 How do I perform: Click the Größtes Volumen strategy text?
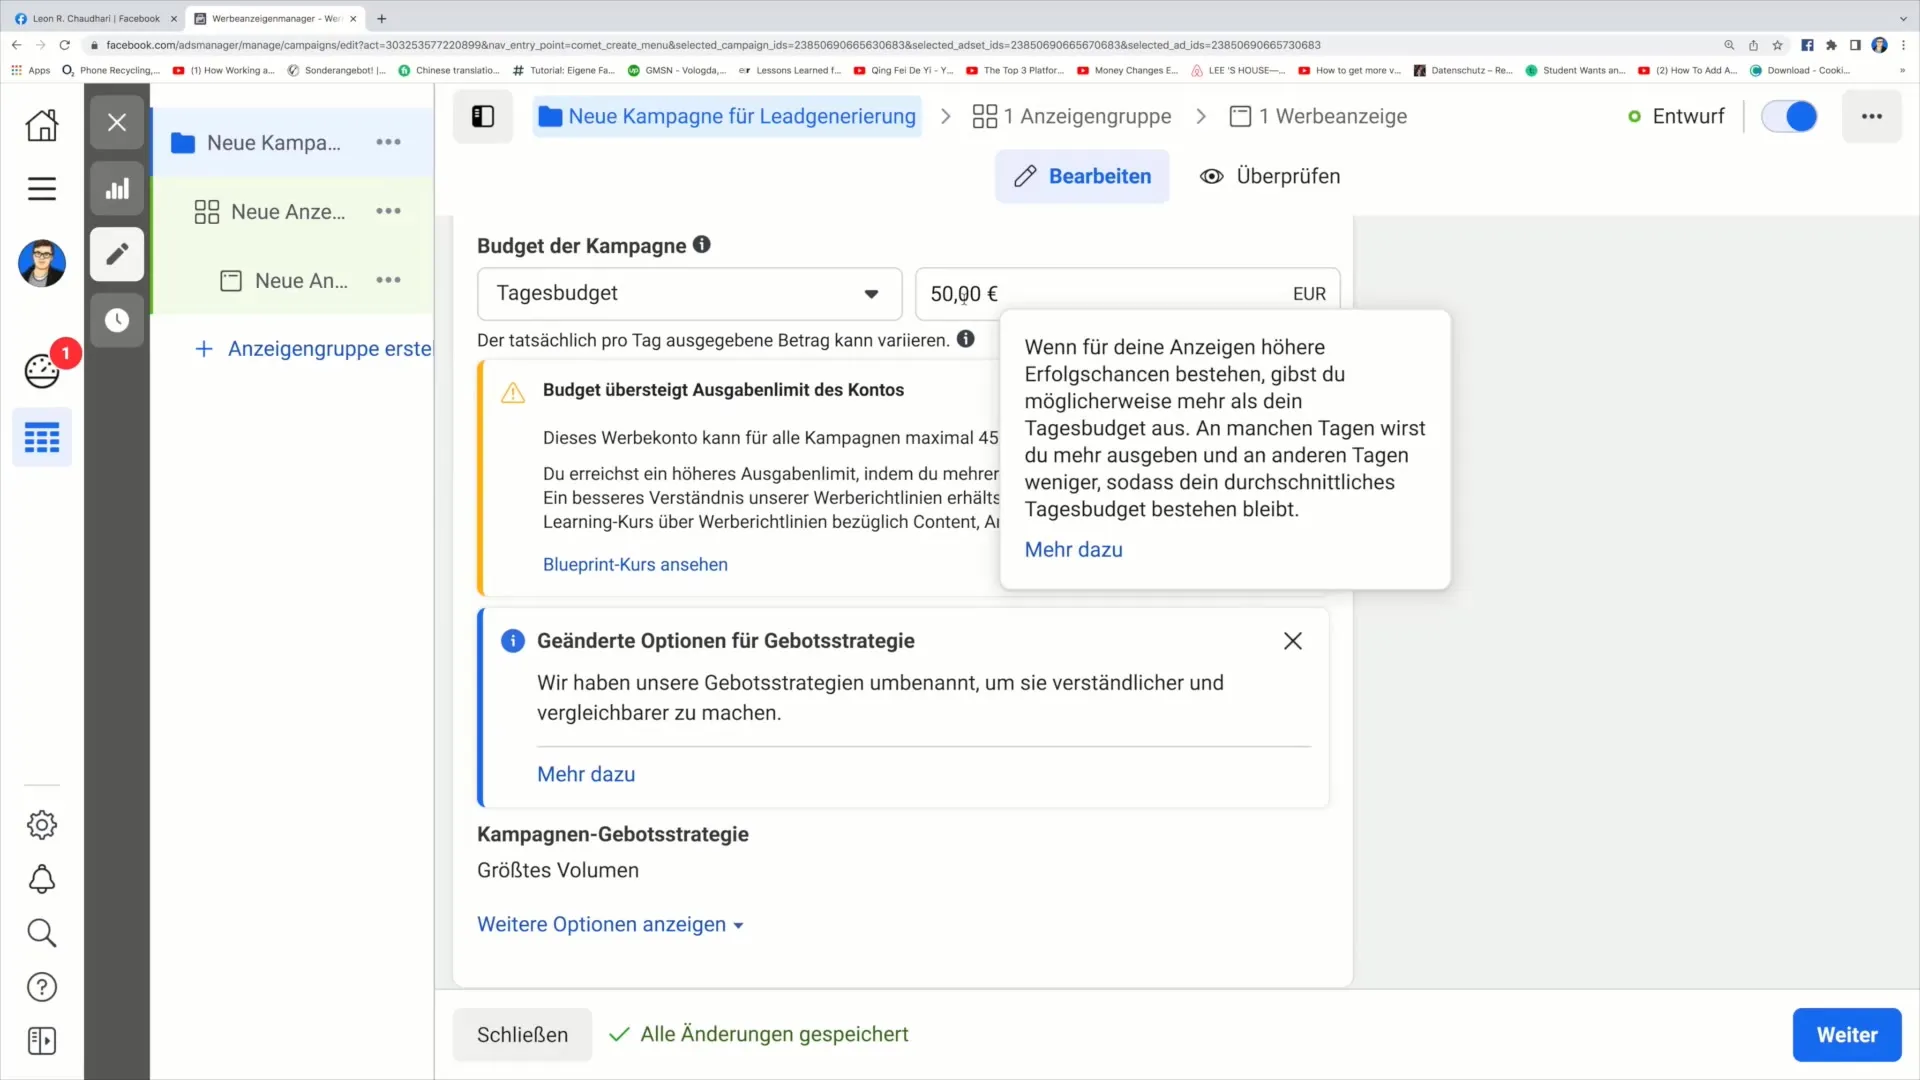[x=557, y=870]
